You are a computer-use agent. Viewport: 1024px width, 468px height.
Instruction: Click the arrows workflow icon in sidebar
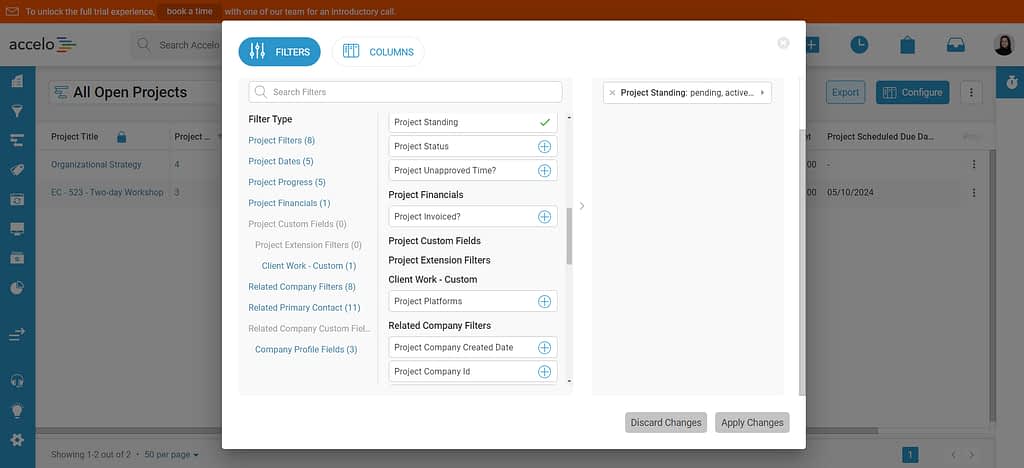click(x=17, y=334)
